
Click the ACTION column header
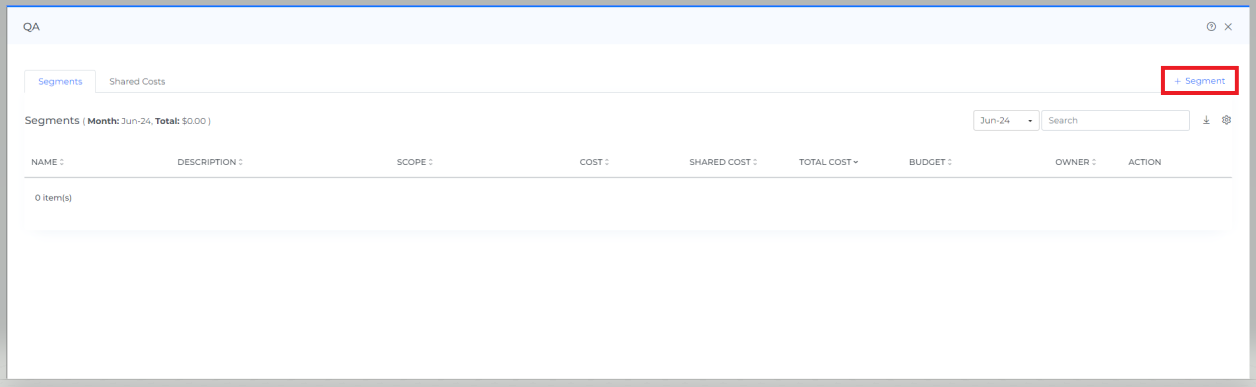(1144, 162)
